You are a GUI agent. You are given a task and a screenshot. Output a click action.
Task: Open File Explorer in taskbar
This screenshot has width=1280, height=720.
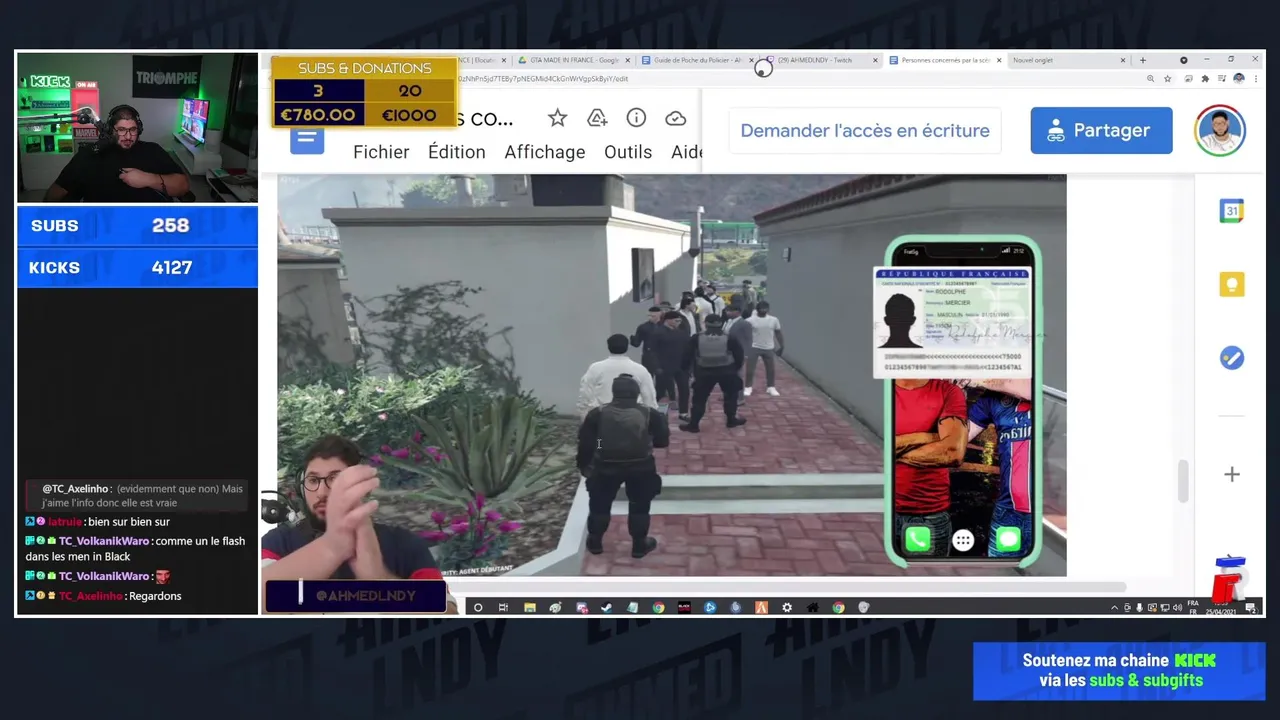[x=530, y=607]
